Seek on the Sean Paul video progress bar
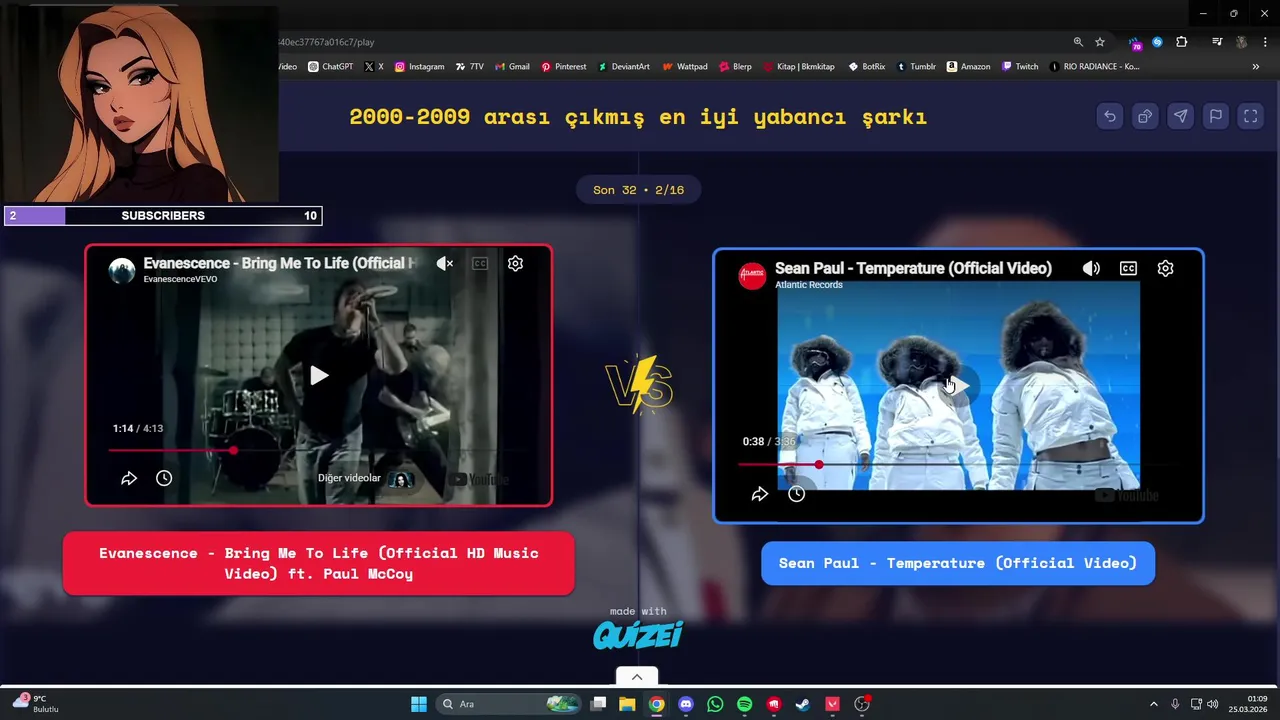 (x=958, y=465)
